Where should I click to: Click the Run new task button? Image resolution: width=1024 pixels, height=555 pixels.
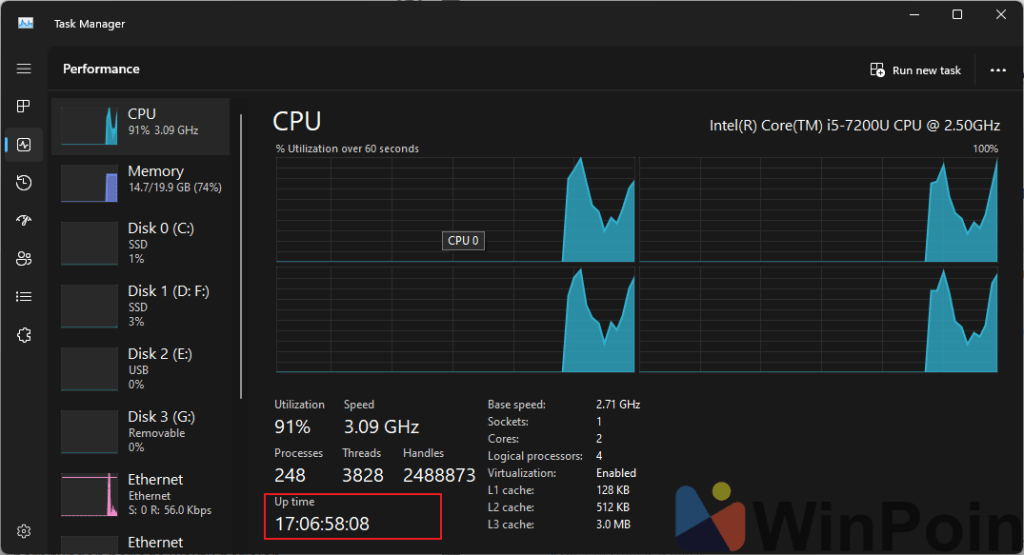[x=915, y=70]
